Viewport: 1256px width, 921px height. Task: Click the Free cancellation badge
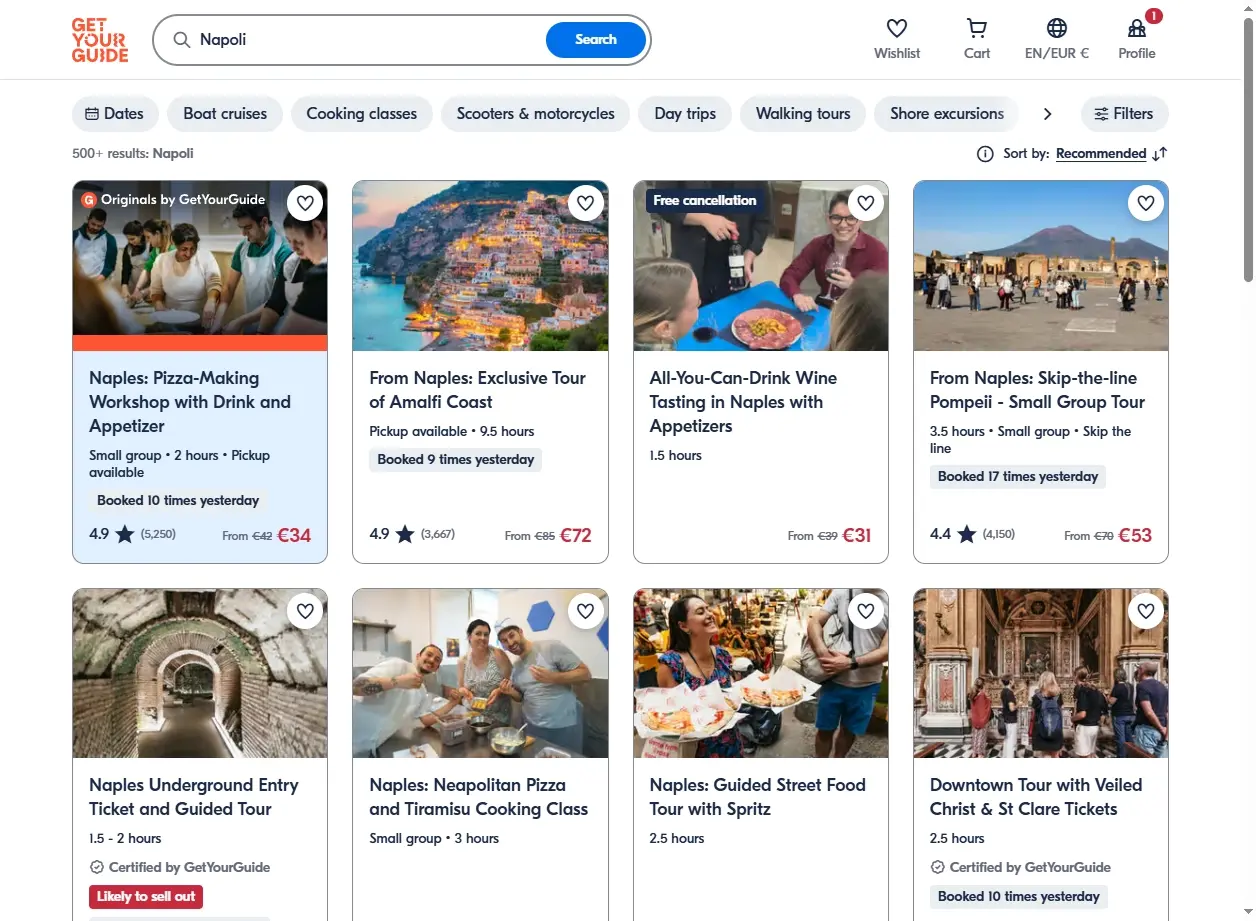(x=705, y=200)
